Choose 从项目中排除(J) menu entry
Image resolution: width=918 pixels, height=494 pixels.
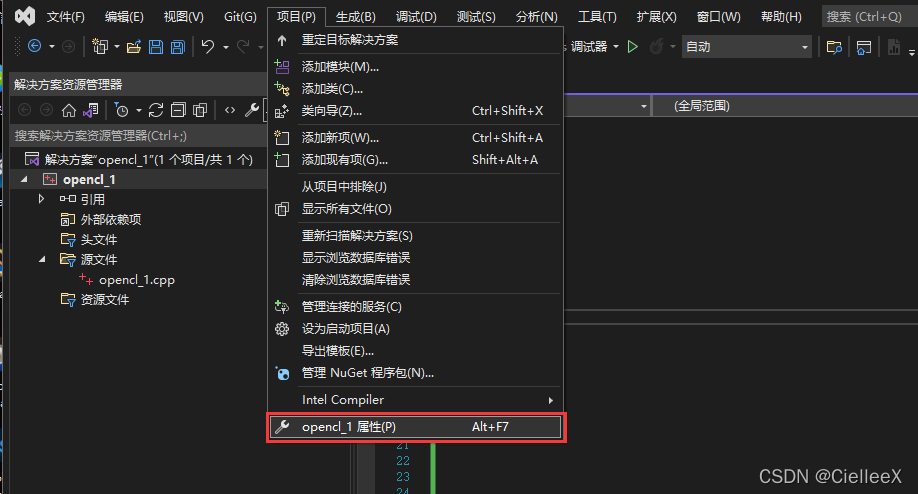(416, 187)
